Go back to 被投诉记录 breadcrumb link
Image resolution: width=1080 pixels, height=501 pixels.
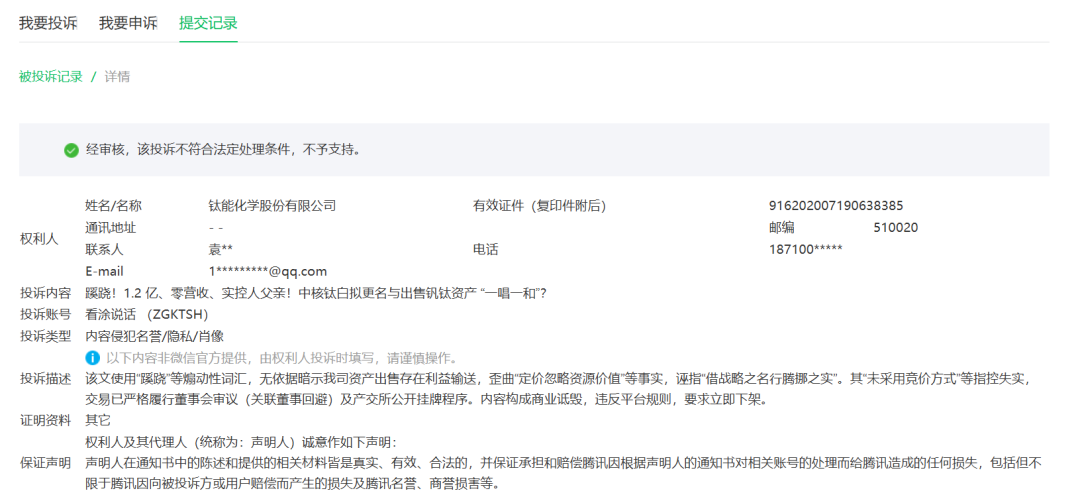point(50,76)
